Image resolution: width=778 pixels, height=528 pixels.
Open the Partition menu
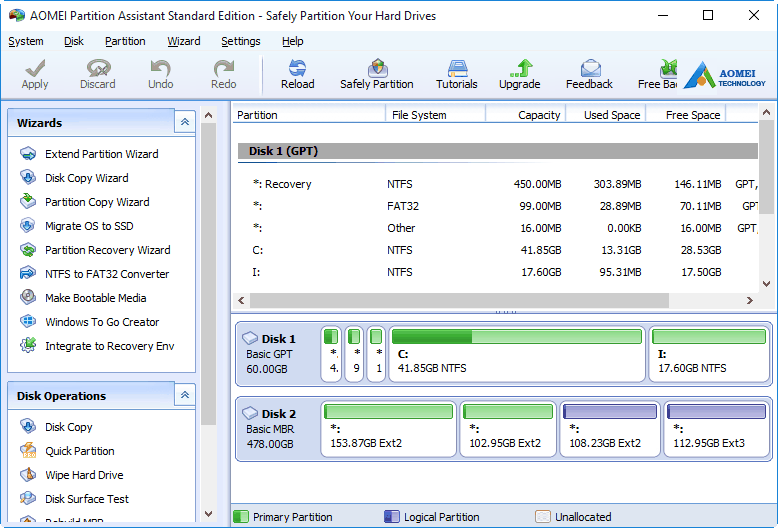point(125,41)
